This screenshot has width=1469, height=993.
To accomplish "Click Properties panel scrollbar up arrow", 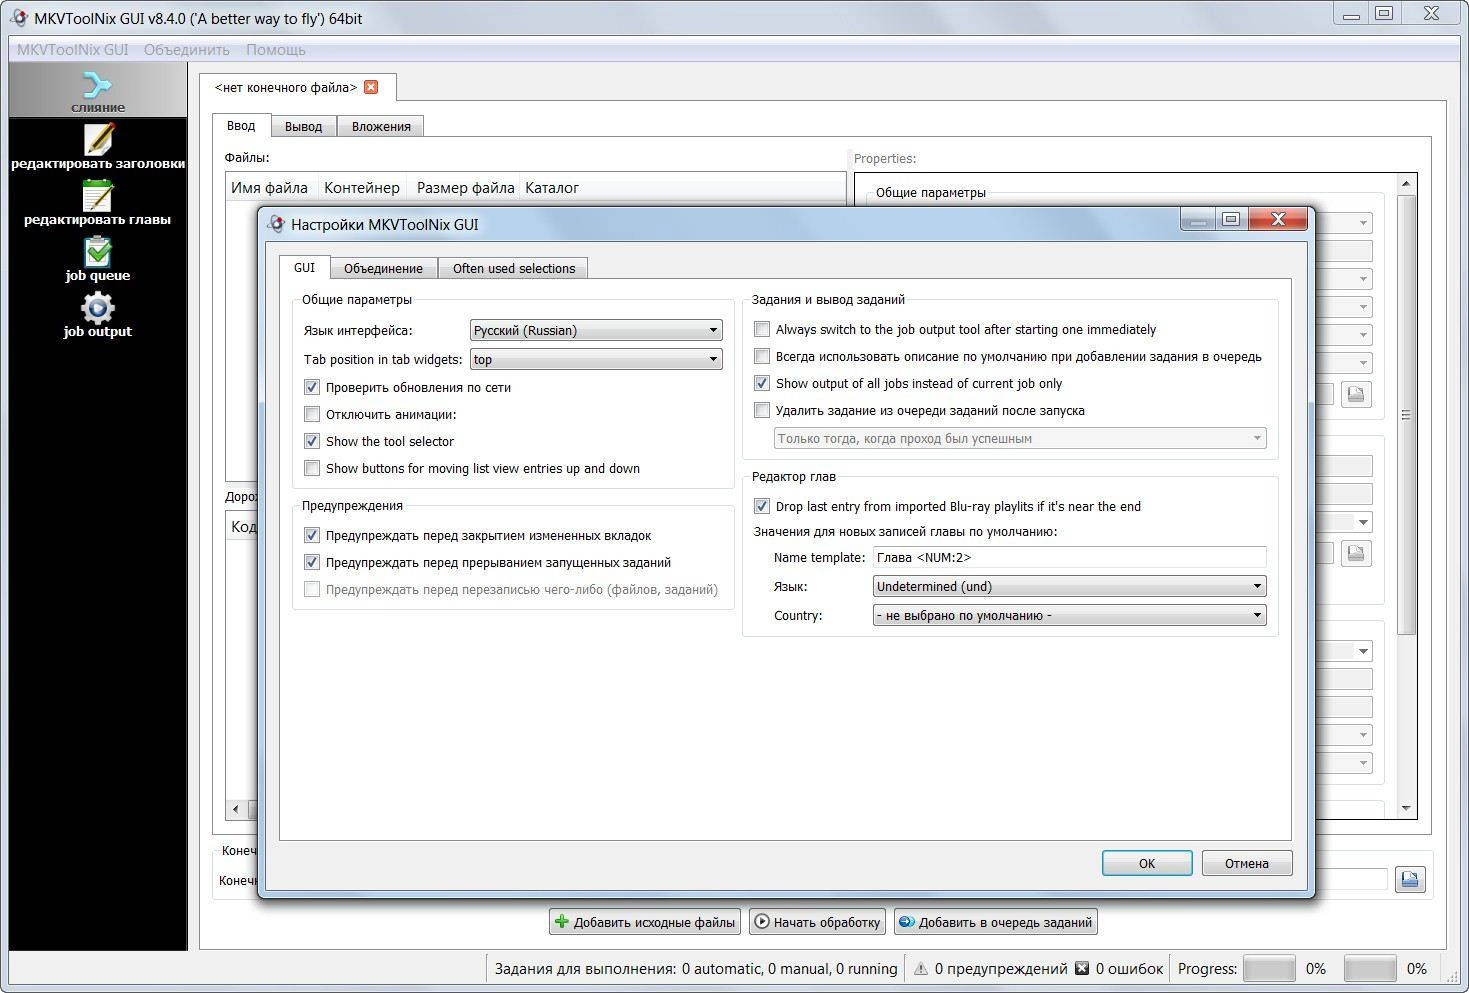I will tap(1406, 184).
